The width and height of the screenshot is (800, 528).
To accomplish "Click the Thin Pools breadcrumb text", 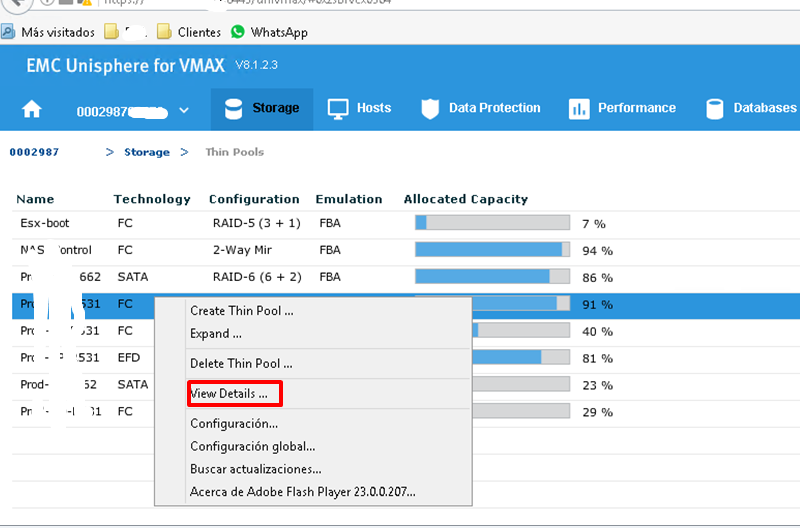I will pyautogui.click(x=235, y=152).
